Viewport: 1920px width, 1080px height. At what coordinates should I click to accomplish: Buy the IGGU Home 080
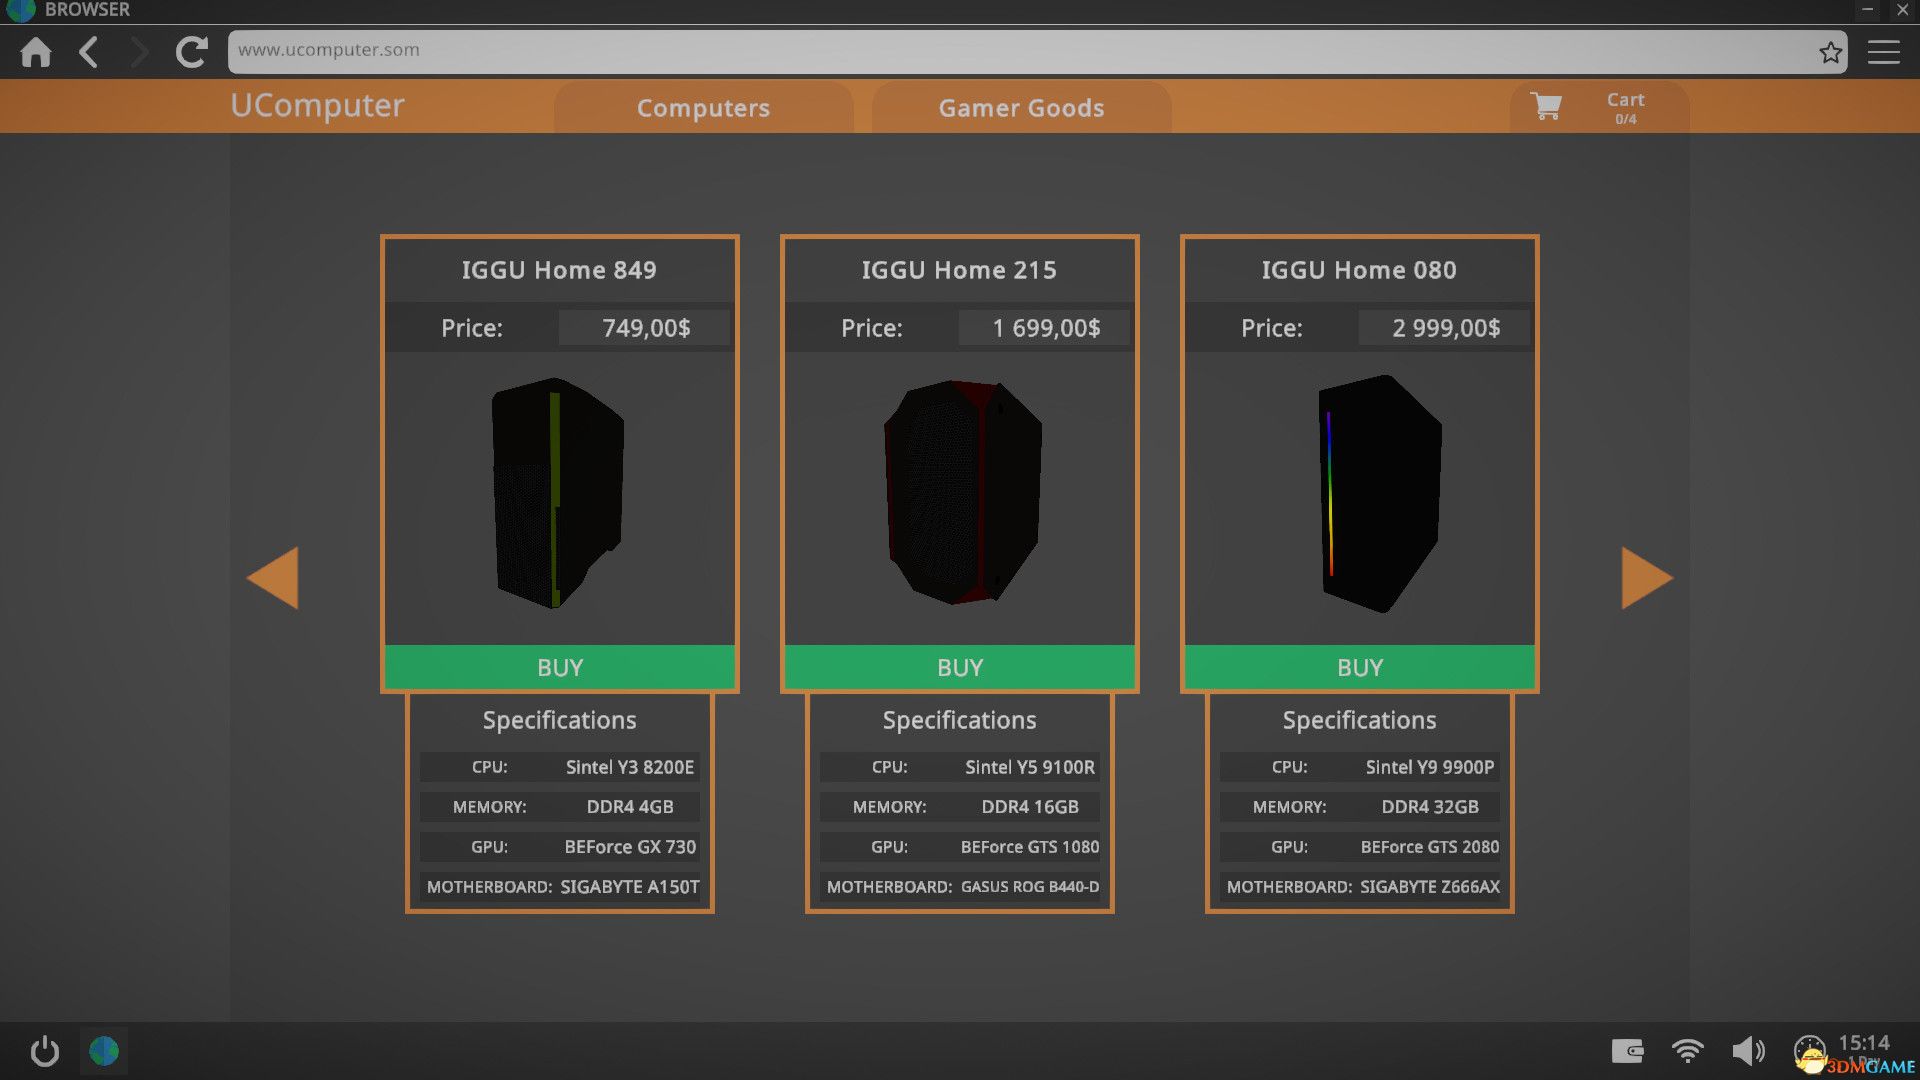(1360, 667)
